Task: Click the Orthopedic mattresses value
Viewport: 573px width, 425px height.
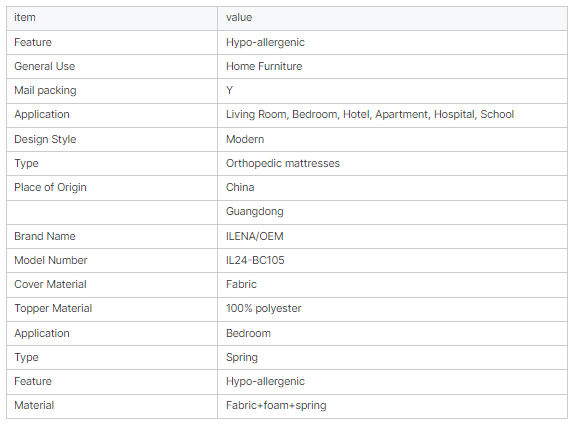Action: pyautogui.click(x=283, y=163)
